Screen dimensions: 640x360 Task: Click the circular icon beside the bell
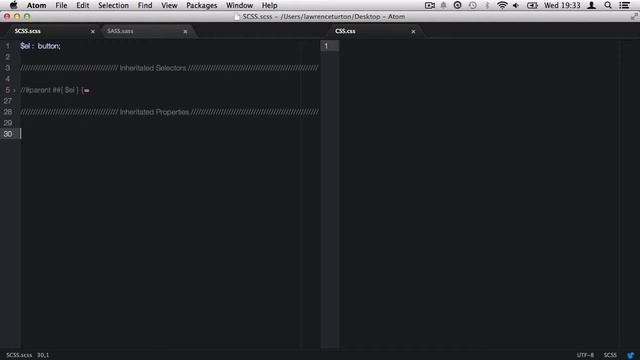click(458, 5)
